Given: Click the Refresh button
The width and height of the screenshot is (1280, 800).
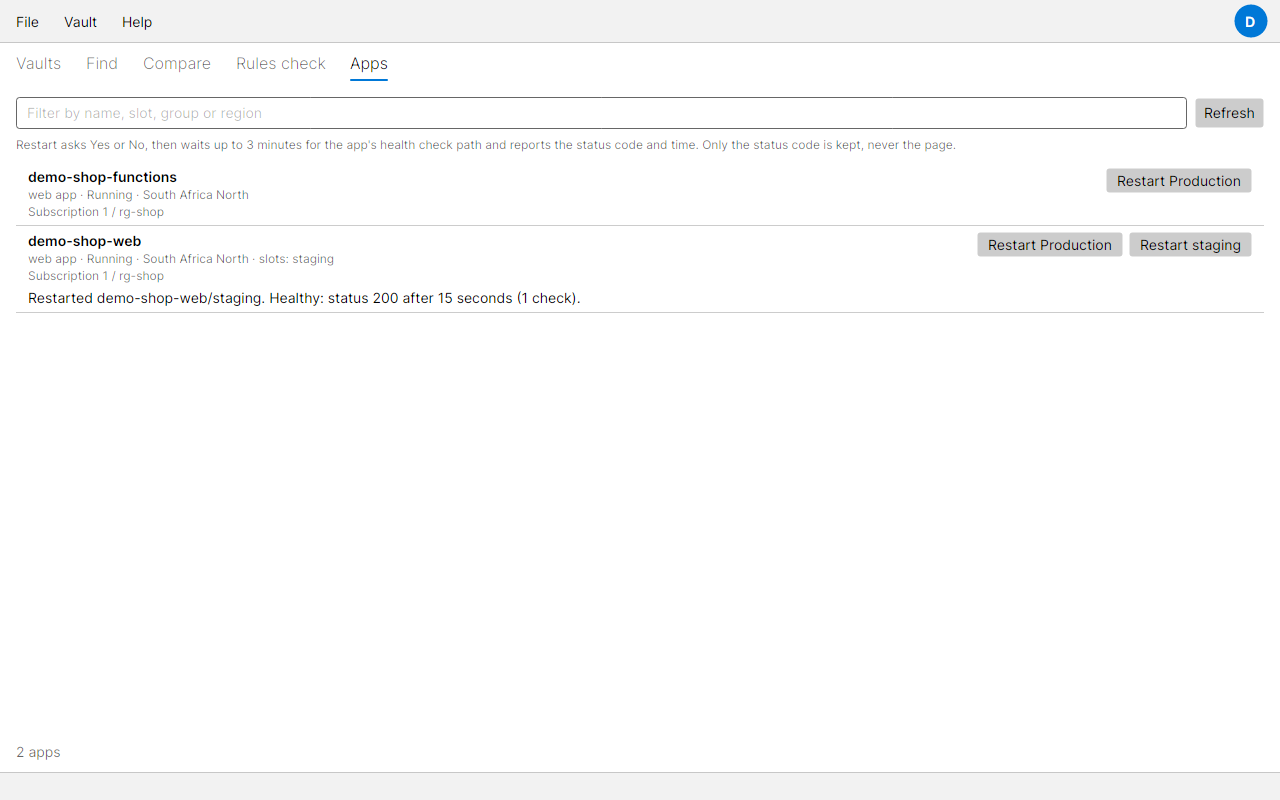Looking at the screenshot, I should [x=1229, y=113].
